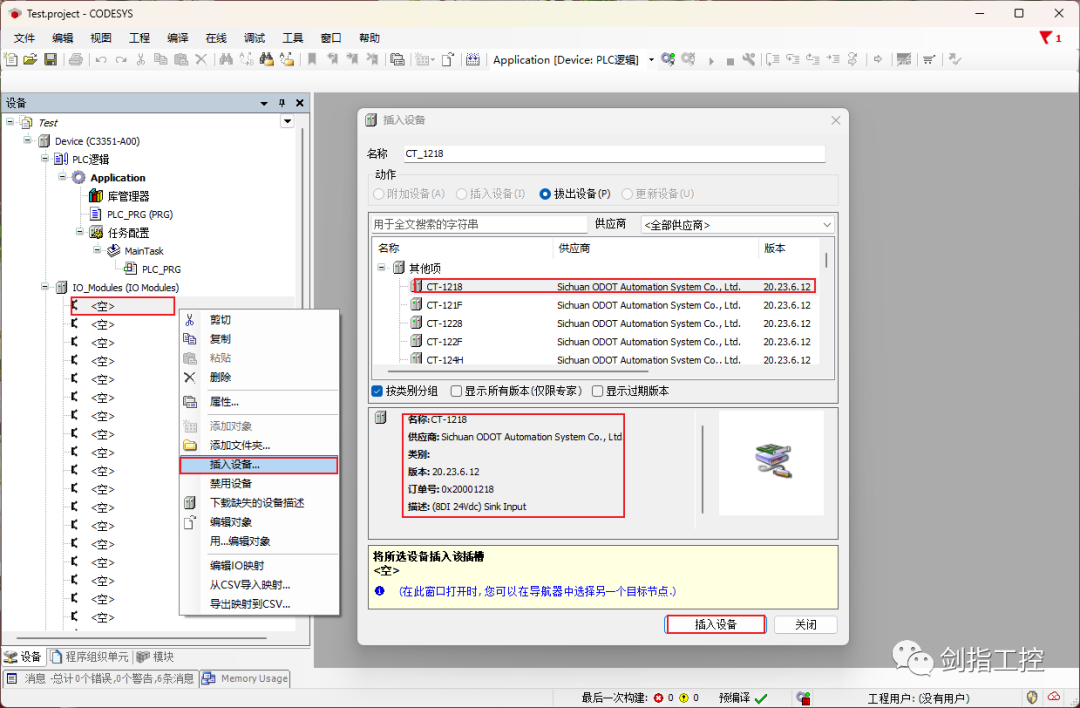Screen dimensions: 1080x708
Task: Click the shopping cart store icon
Action: click(928, 60)
